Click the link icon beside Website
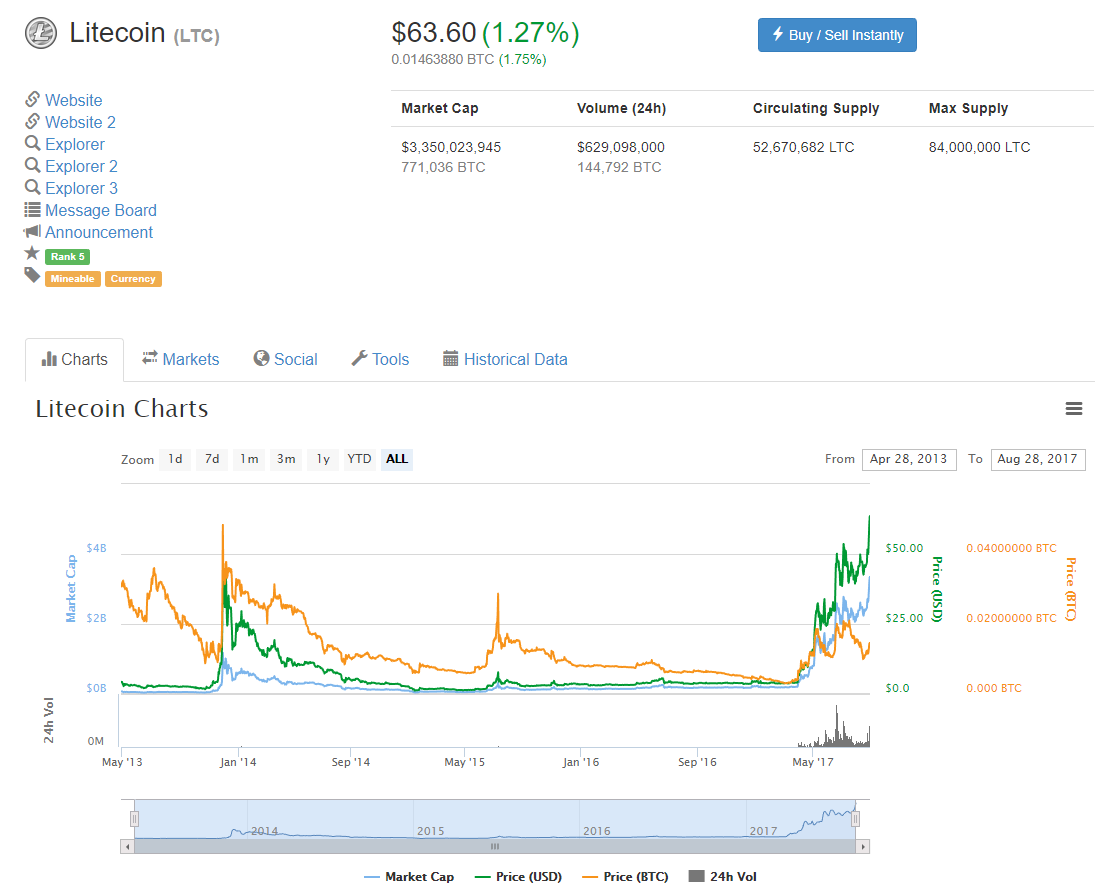 click(32, 99)
